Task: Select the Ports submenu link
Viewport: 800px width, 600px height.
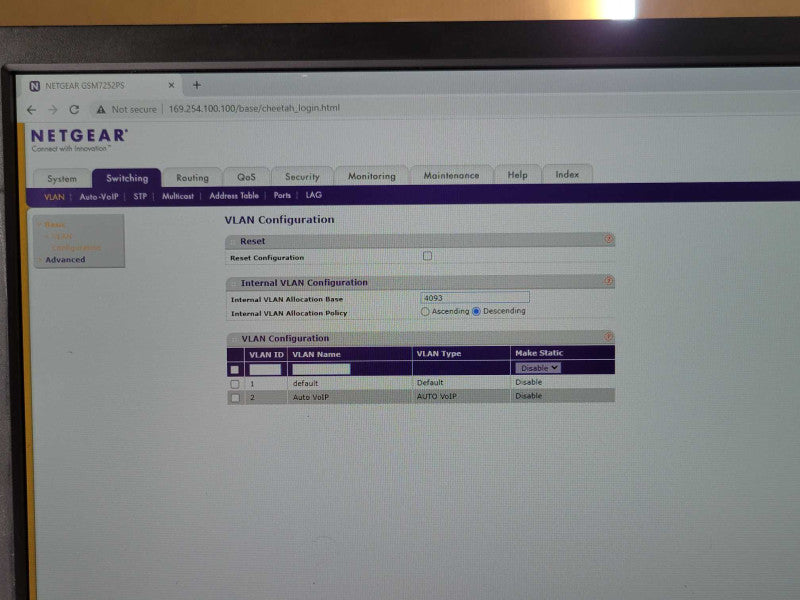Action: coord(282,195)
